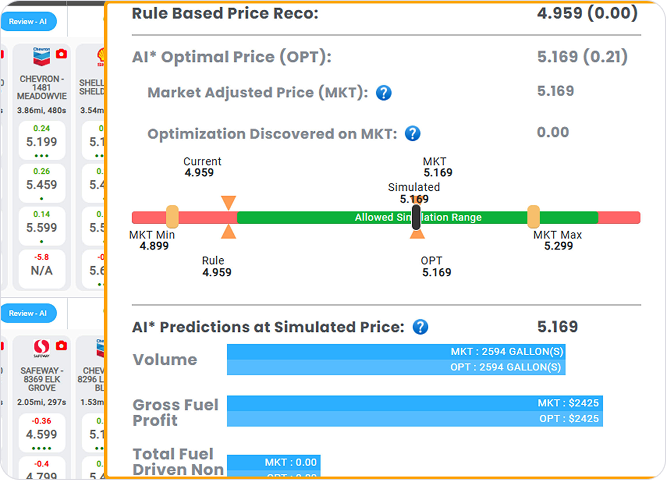Viewport: 666px width, 480px height.
Task: Click help icon beside Optimization Discovered on MKT
Action: [412, 134]
